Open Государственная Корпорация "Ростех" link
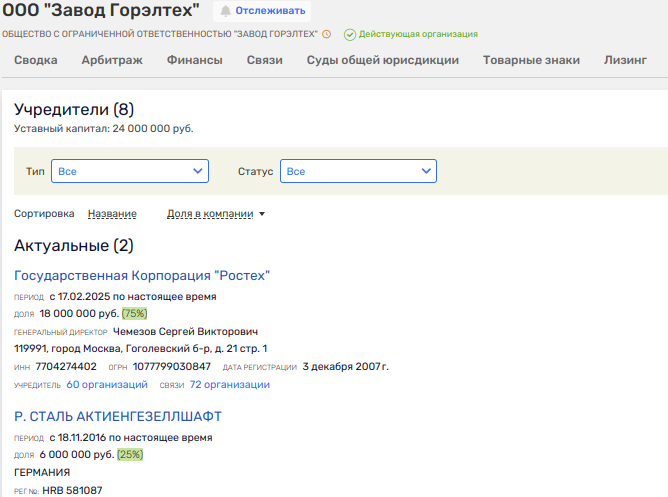Image resolution: width=668 pixels, height=497 pixels. tap(142, 276)
